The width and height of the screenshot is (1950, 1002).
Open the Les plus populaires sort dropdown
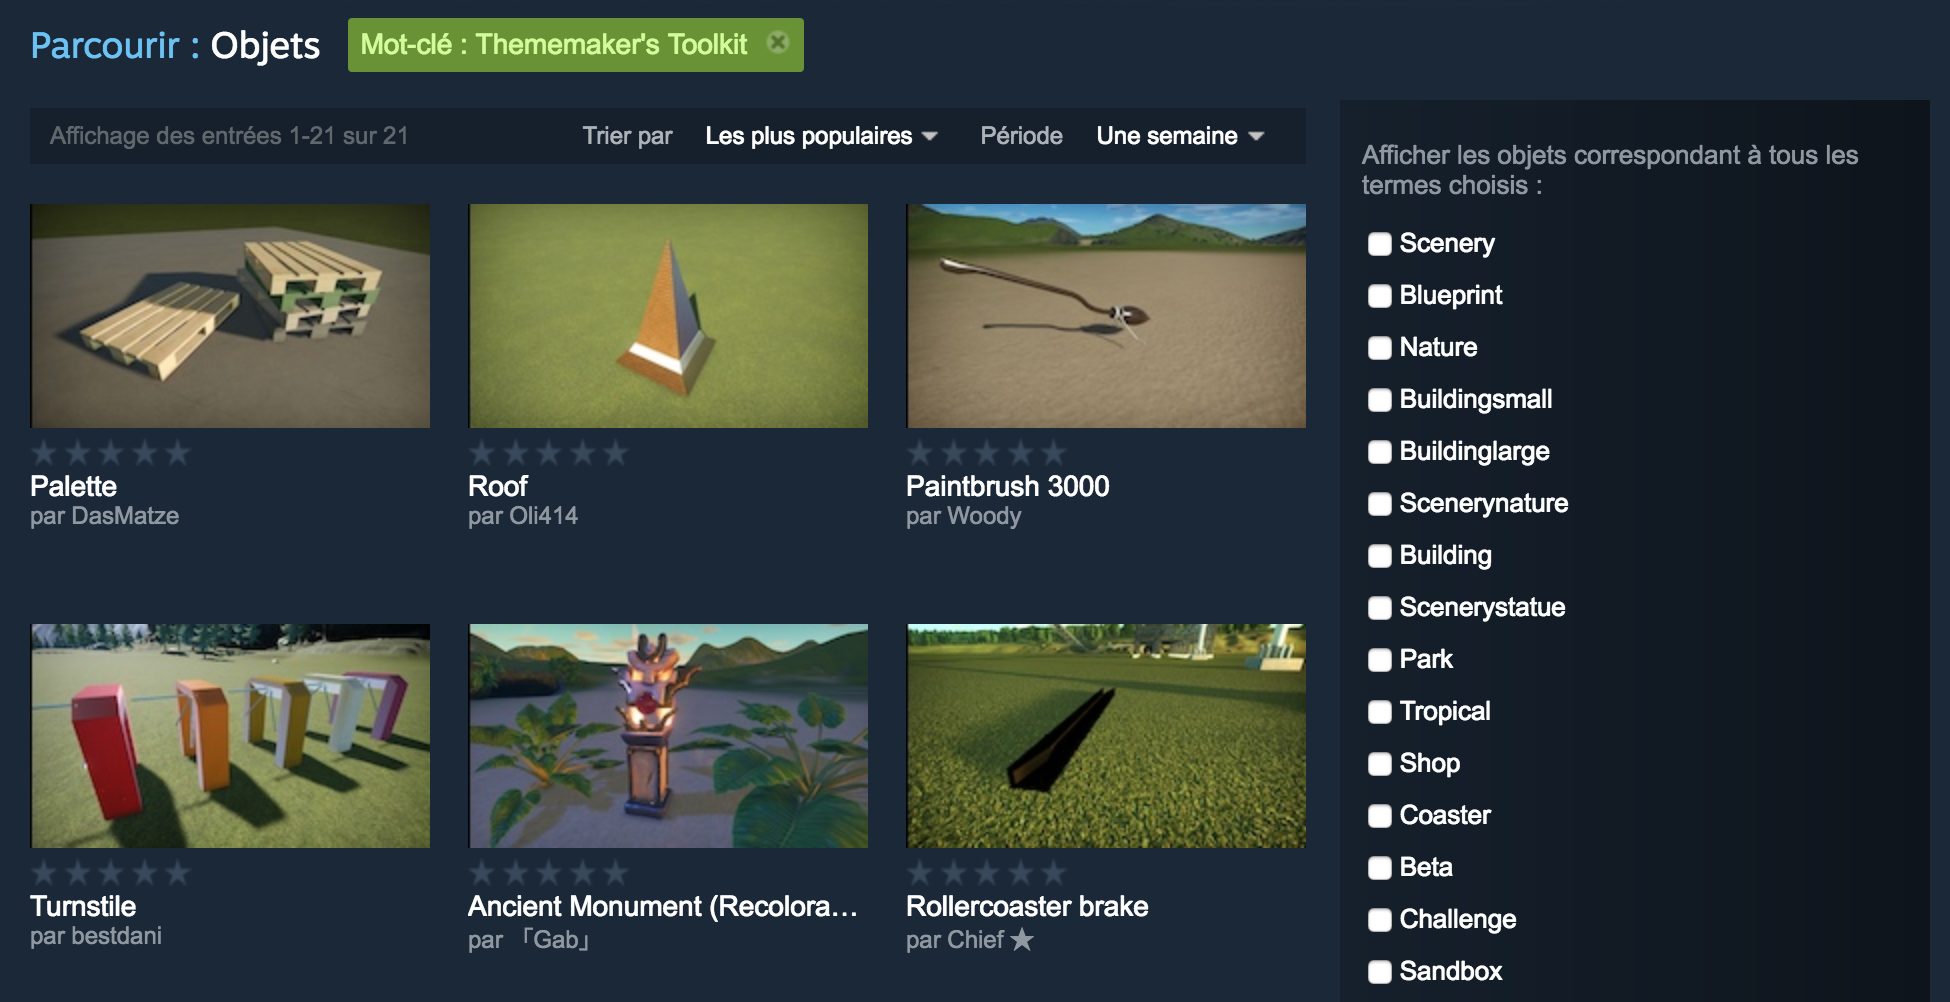[x=821, y=136]
